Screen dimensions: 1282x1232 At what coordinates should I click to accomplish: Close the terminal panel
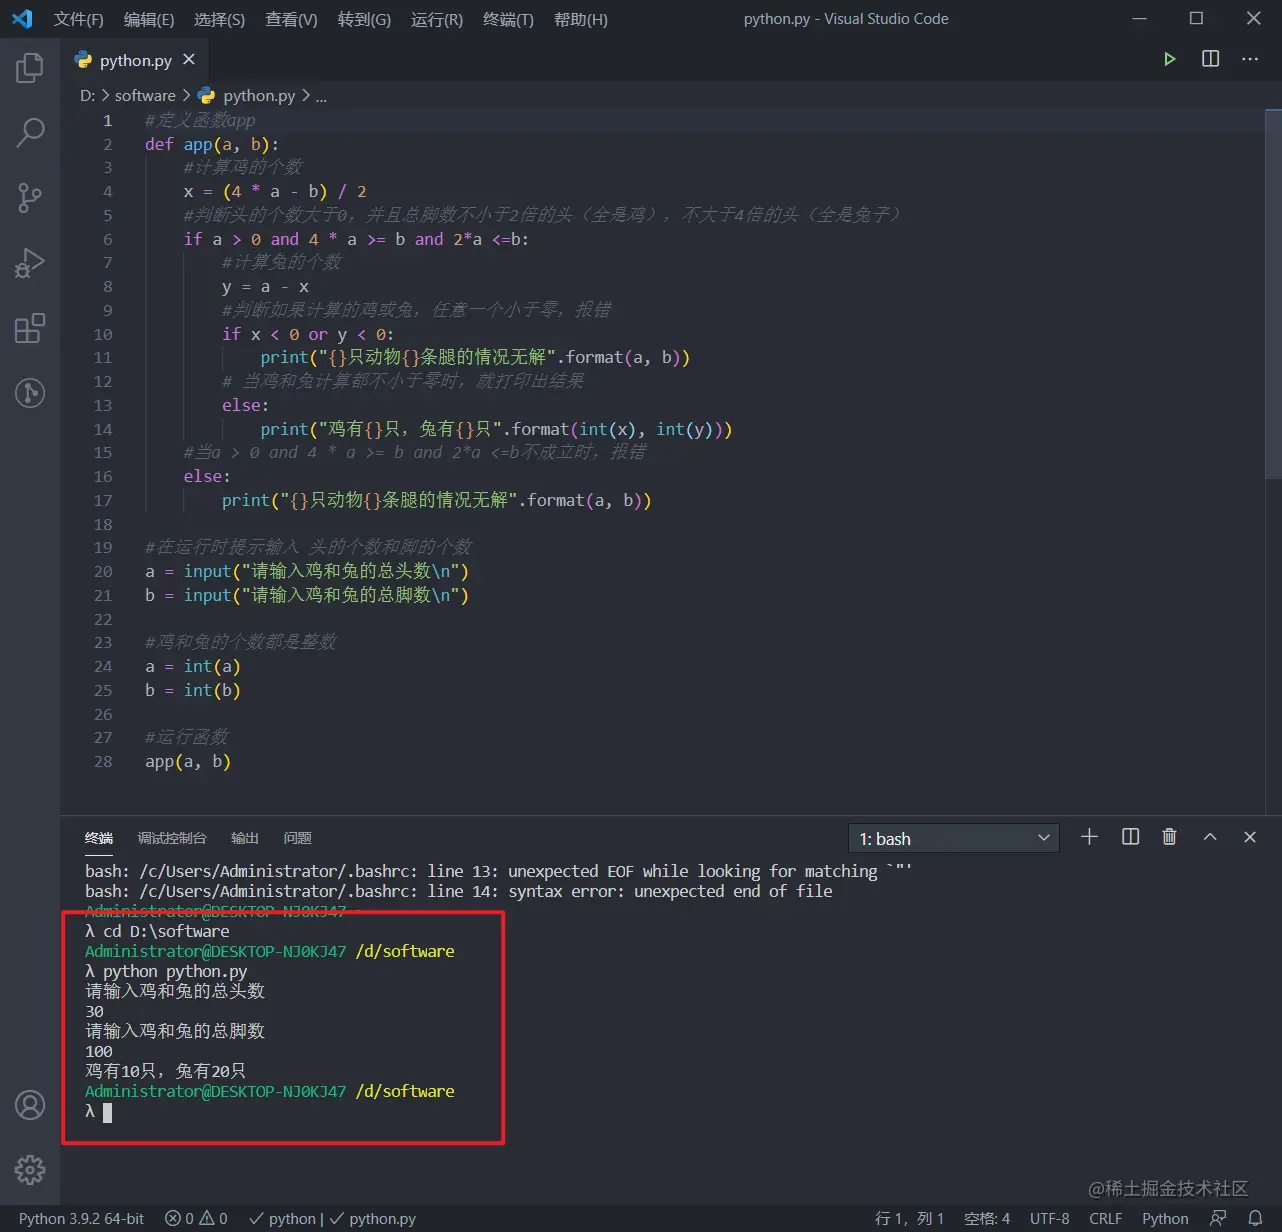tap(1250, 837)
